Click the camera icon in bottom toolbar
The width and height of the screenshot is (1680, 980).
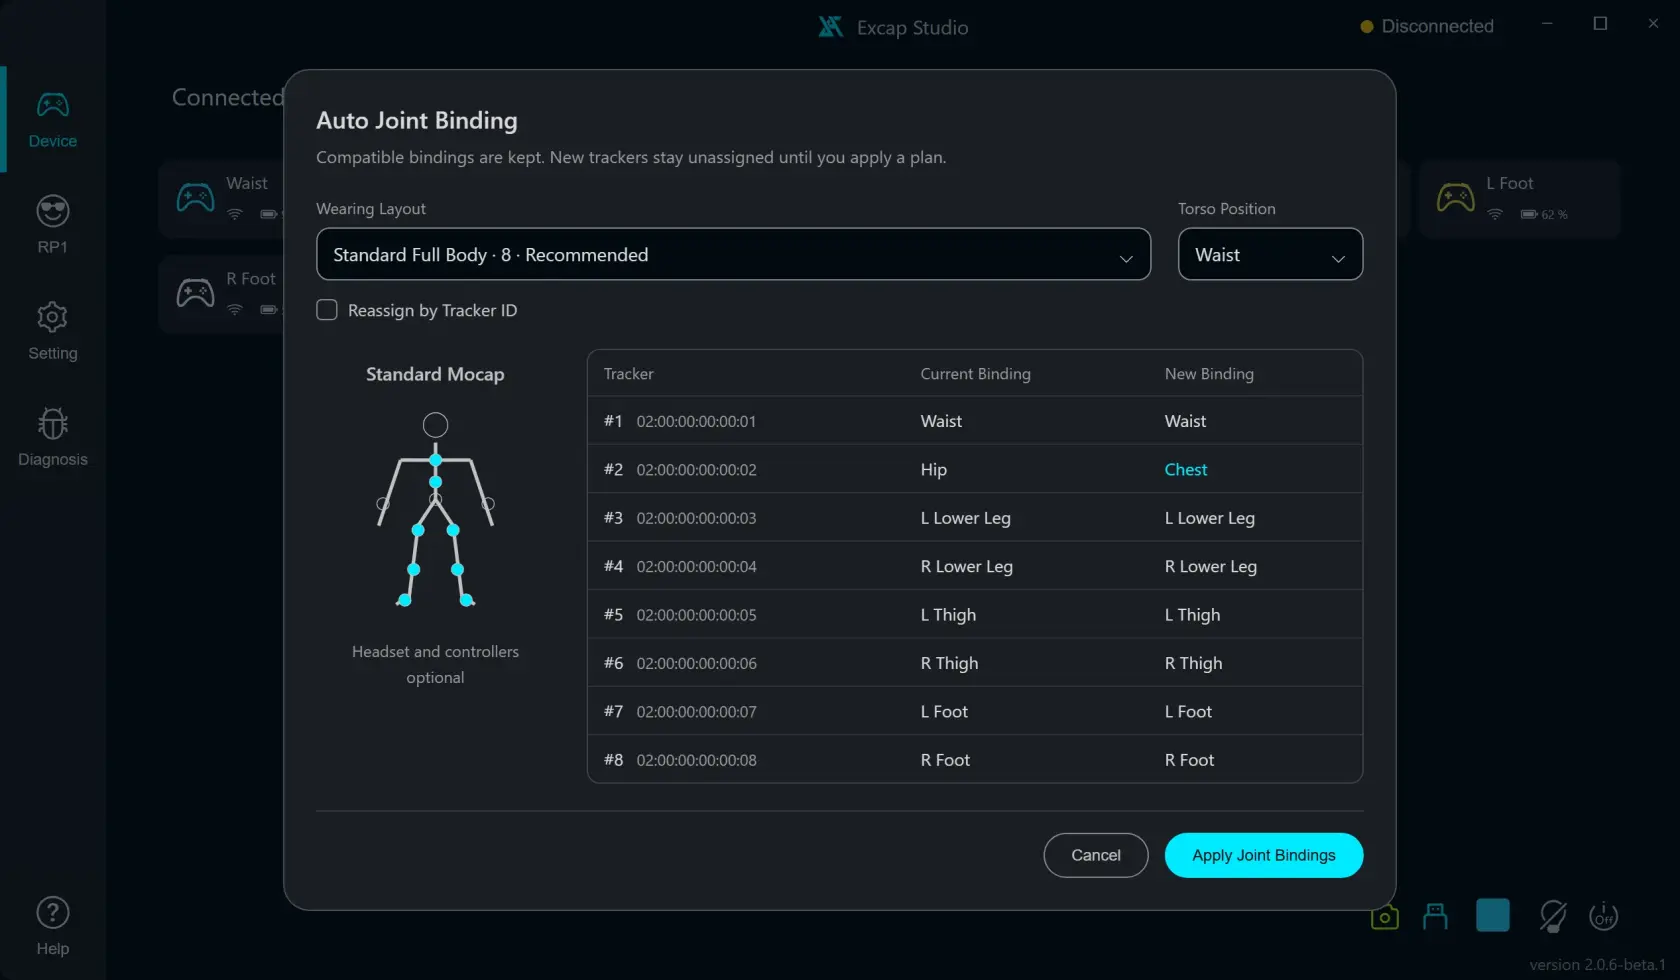tap(1384, 916)
